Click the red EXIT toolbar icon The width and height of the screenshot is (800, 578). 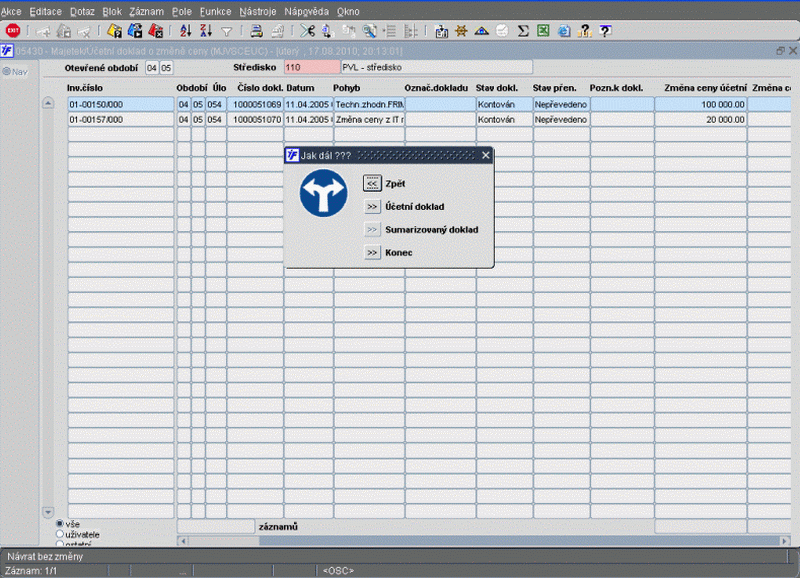[x=13, y=31]
